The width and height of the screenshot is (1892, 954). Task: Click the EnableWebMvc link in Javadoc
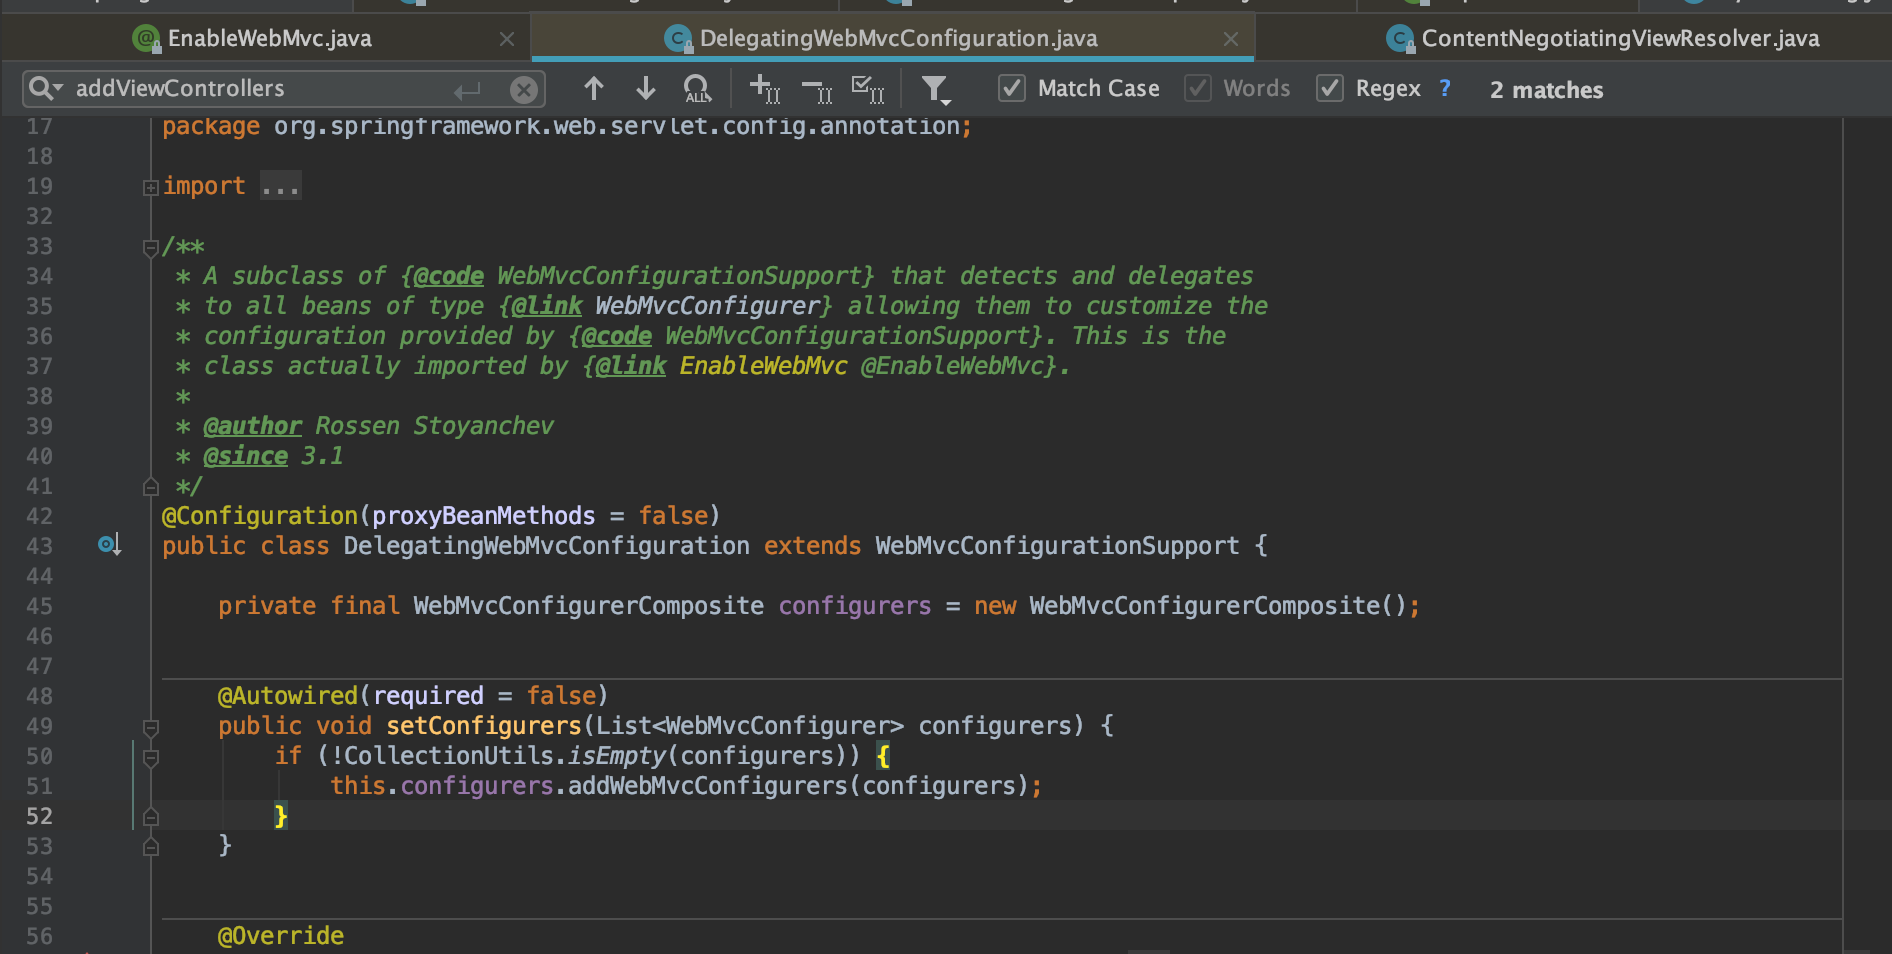(x=763, y=366)
